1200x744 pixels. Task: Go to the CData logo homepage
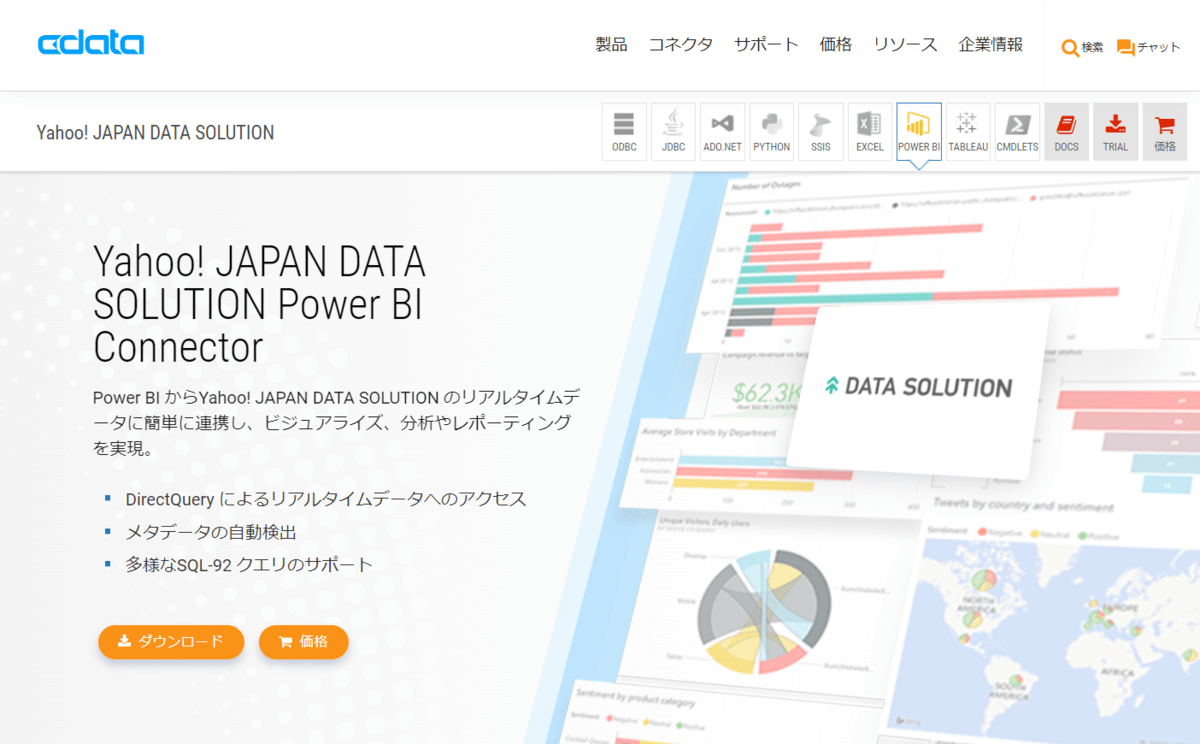91,44
